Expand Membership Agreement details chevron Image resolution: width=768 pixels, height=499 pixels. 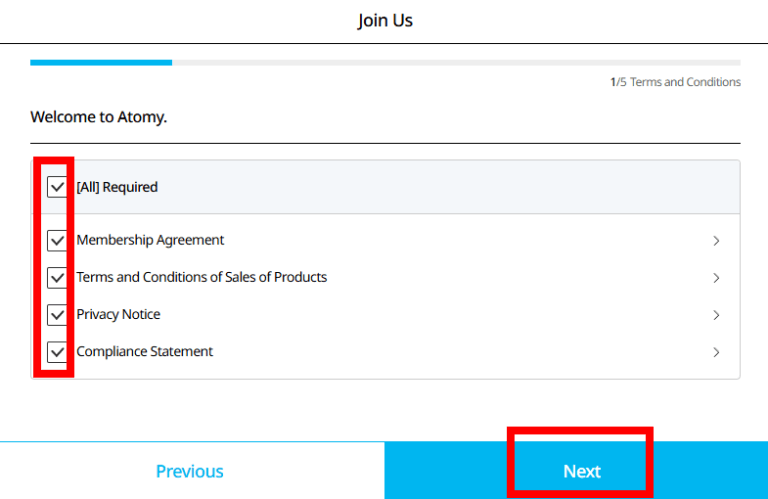(716, 241)
